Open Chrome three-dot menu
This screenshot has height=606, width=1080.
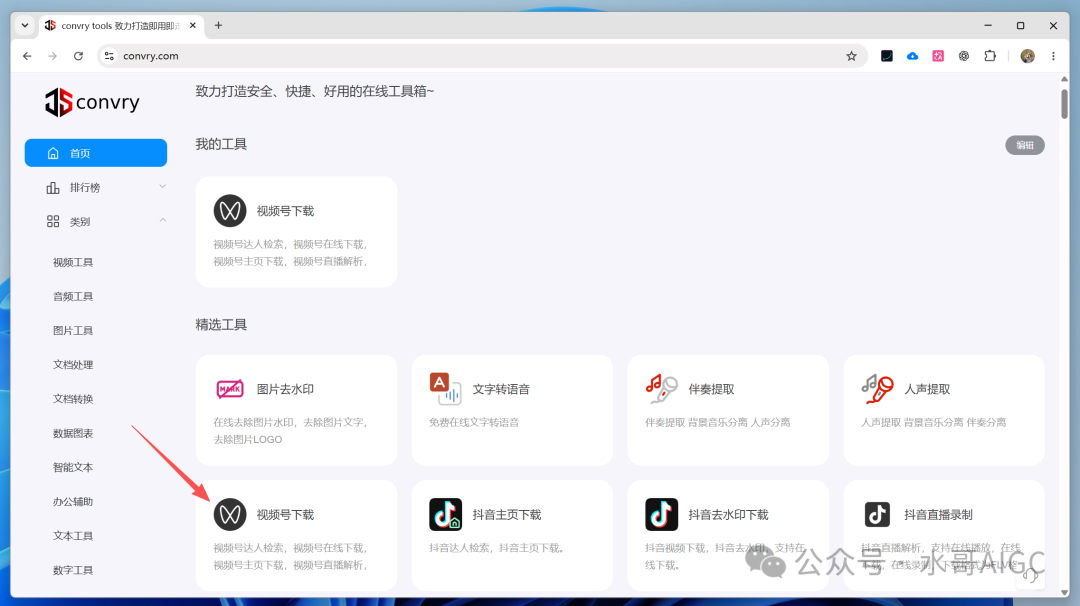pyautogui.click(x=1053, y=56)
